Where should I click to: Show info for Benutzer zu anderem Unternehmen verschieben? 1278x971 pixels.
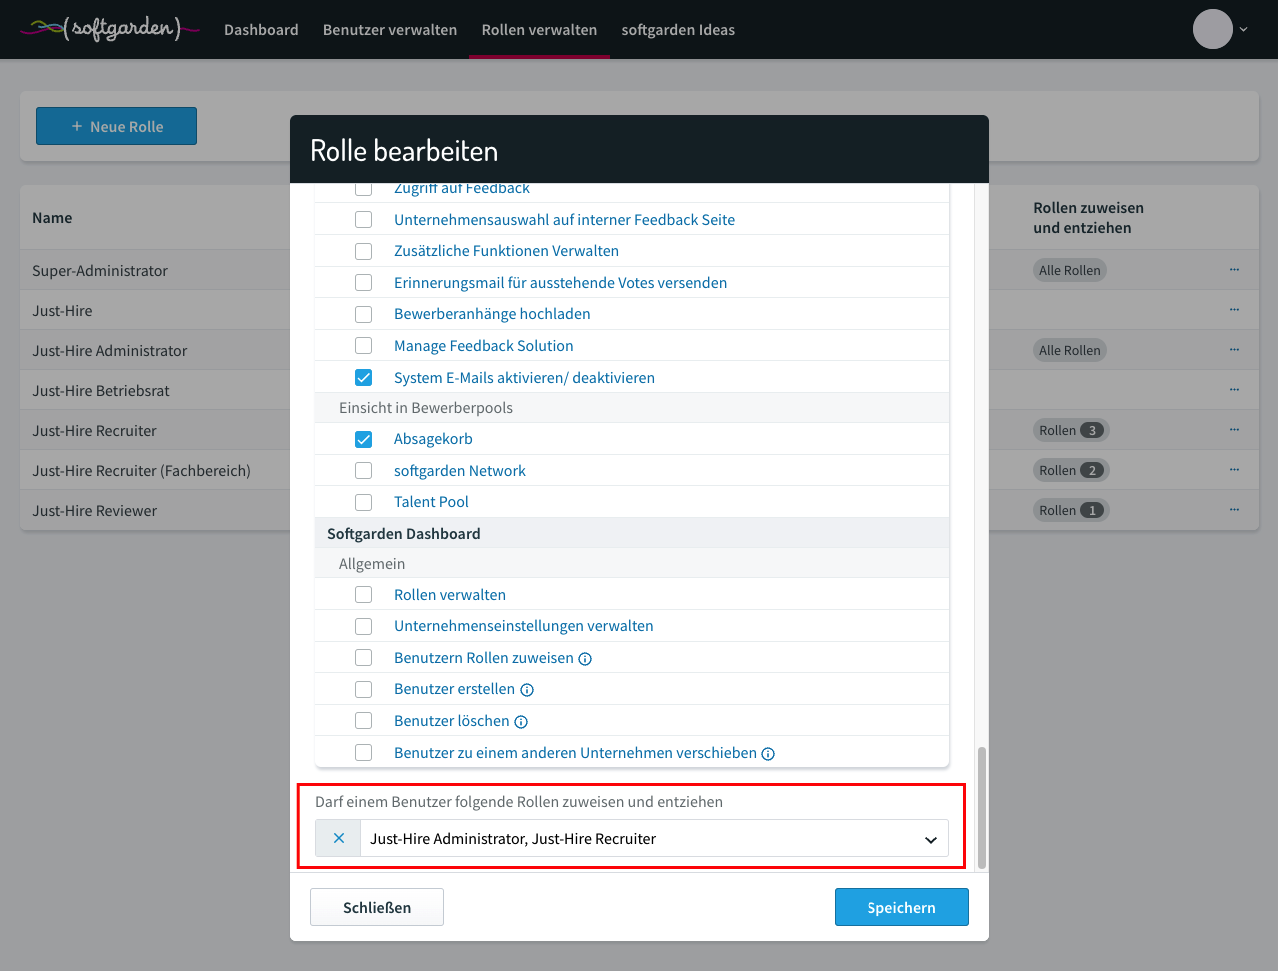click(x=768, y=754)
